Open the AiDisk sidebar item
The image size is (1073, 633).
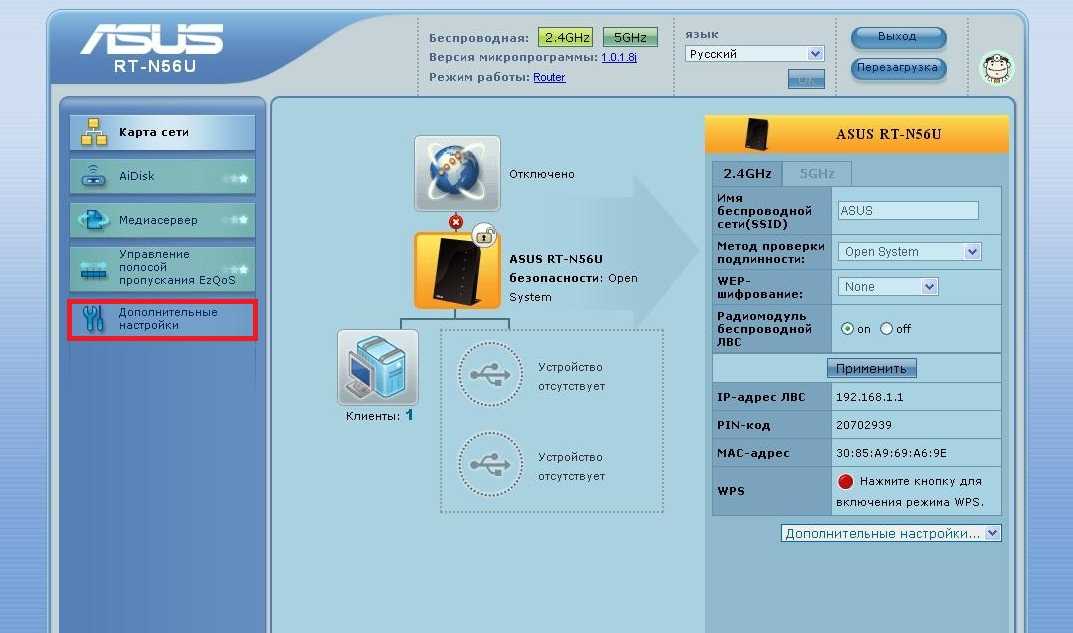pos(162,176)
